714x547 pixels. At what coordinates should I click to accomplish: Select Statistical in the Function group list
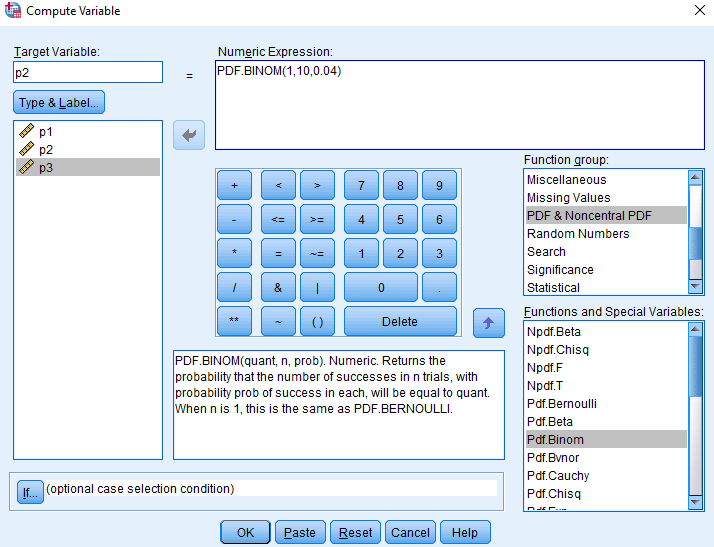click(x=553, y=288)
